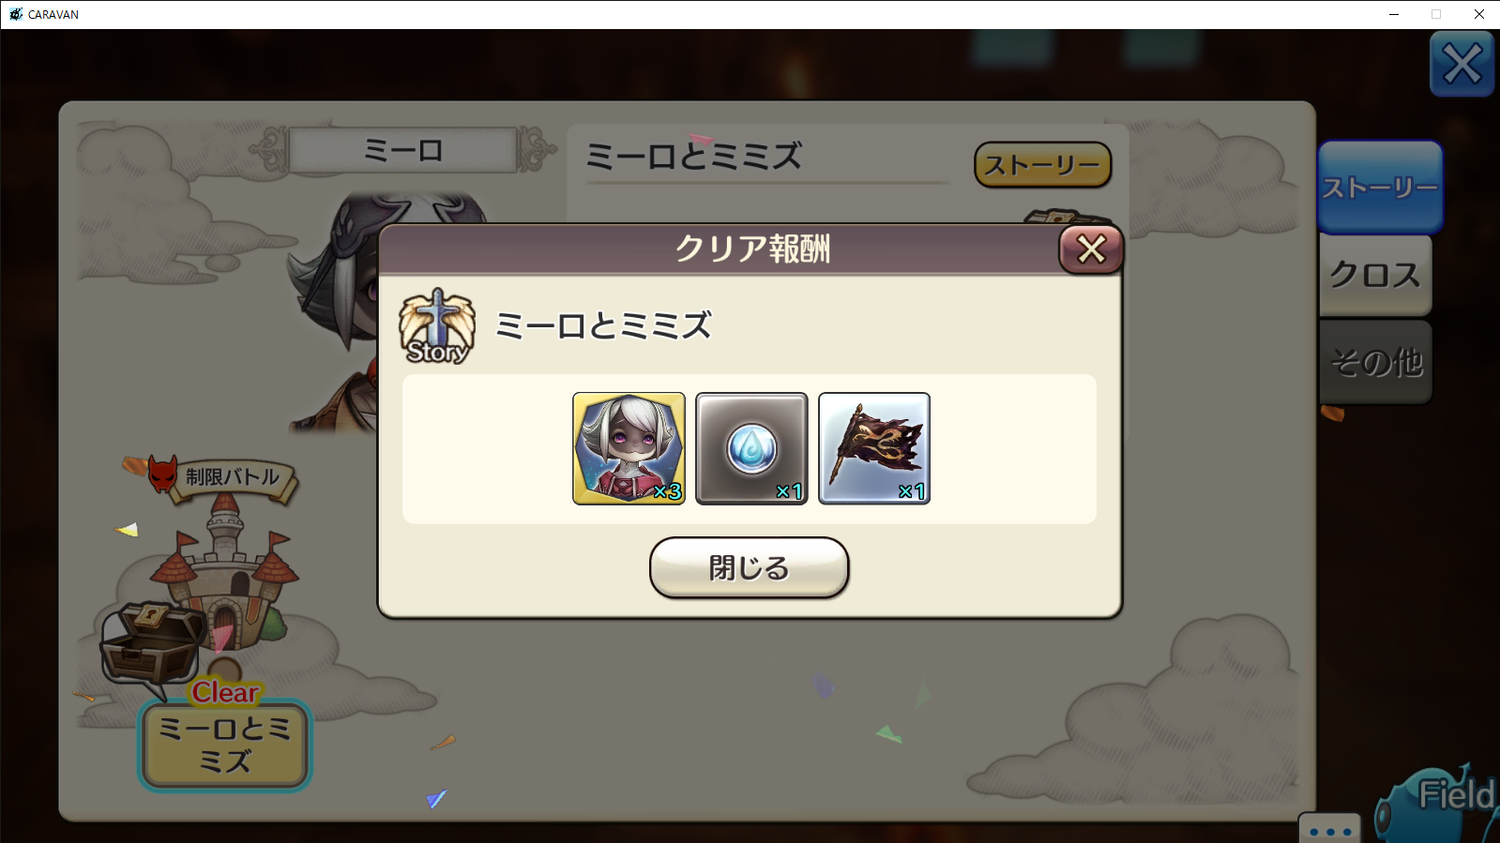1500x843 pixels.
Task: Close the screen with large blue X
Action: click(x=1462, y=64)
